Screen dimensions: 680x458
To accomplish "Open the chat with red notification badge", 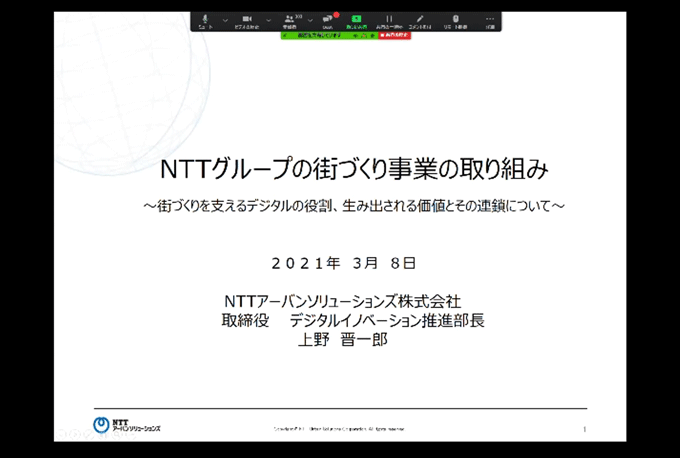I will click(328, 21).
